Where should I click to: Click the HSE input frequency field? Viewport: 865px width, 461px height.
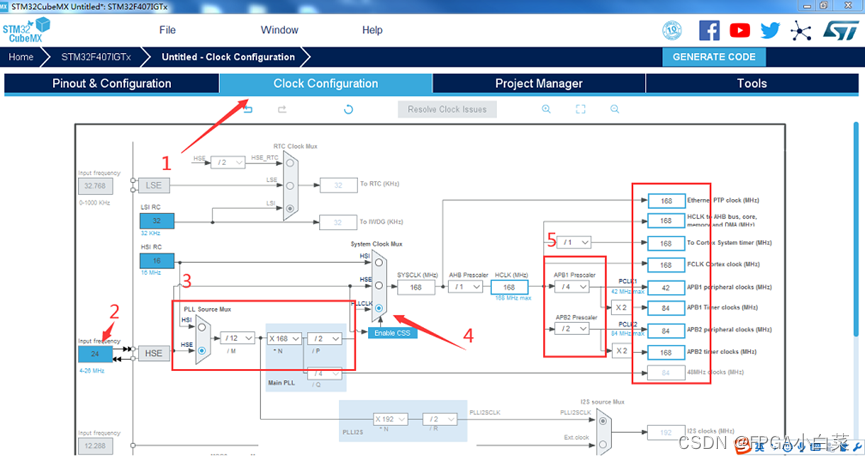coord(95,354)
